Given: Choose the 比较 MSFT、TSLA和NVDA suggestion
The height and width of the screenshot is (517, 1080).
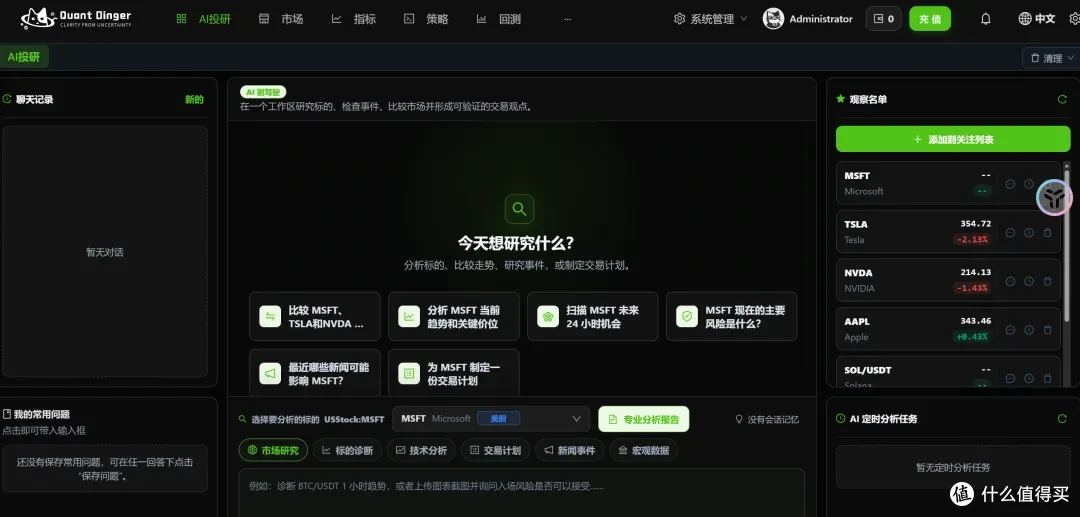Looking at the screenshot, I should tap(315, 317).
